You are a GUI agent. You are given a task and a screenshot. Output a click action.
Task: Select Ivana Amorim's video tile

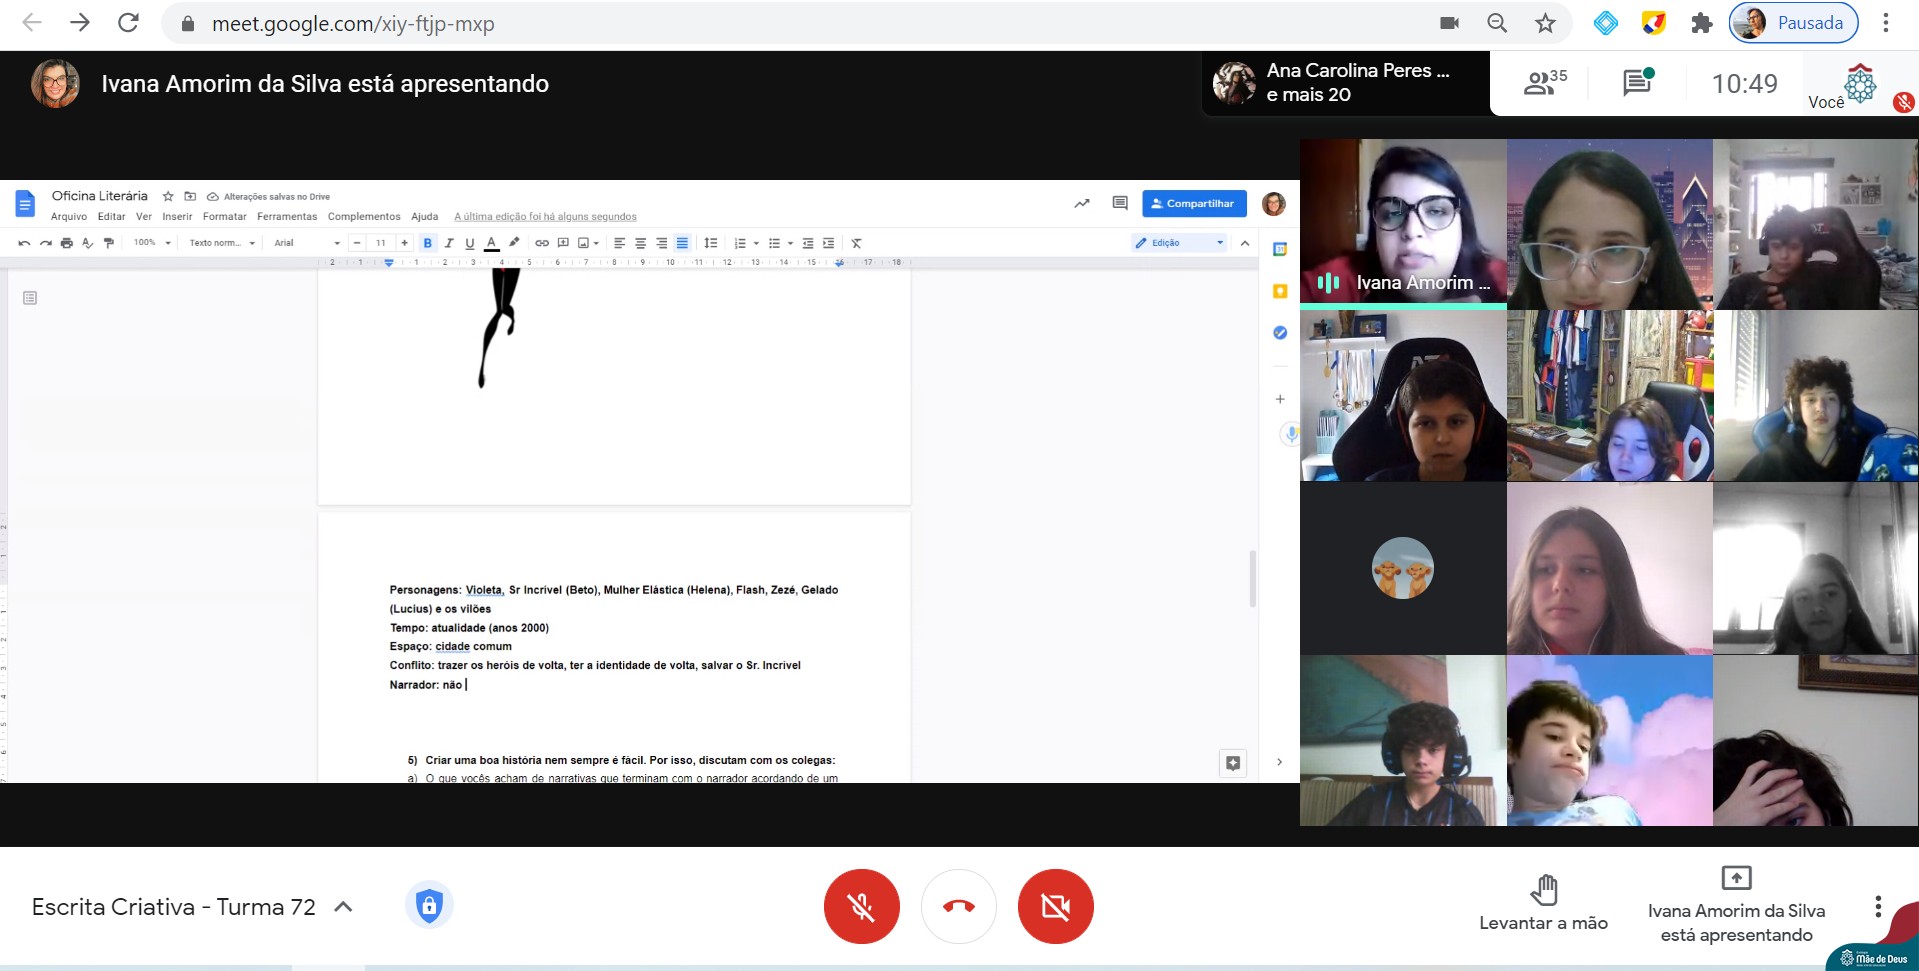coord(1402,224)
